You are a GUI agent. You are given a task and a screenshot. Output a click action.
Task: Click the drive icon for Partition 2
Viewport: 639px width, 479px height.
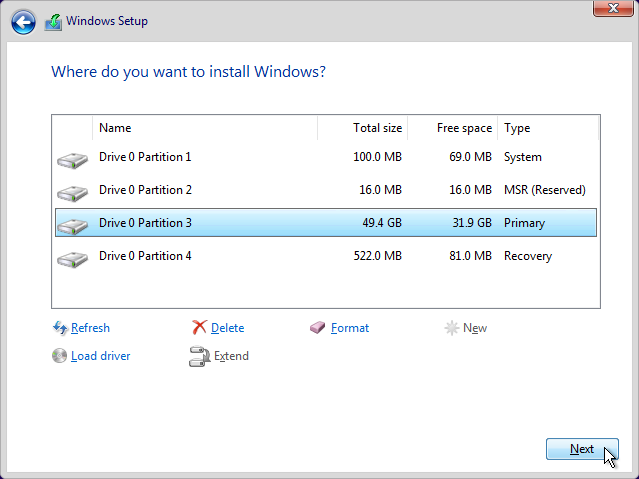(x=73, y=194)
